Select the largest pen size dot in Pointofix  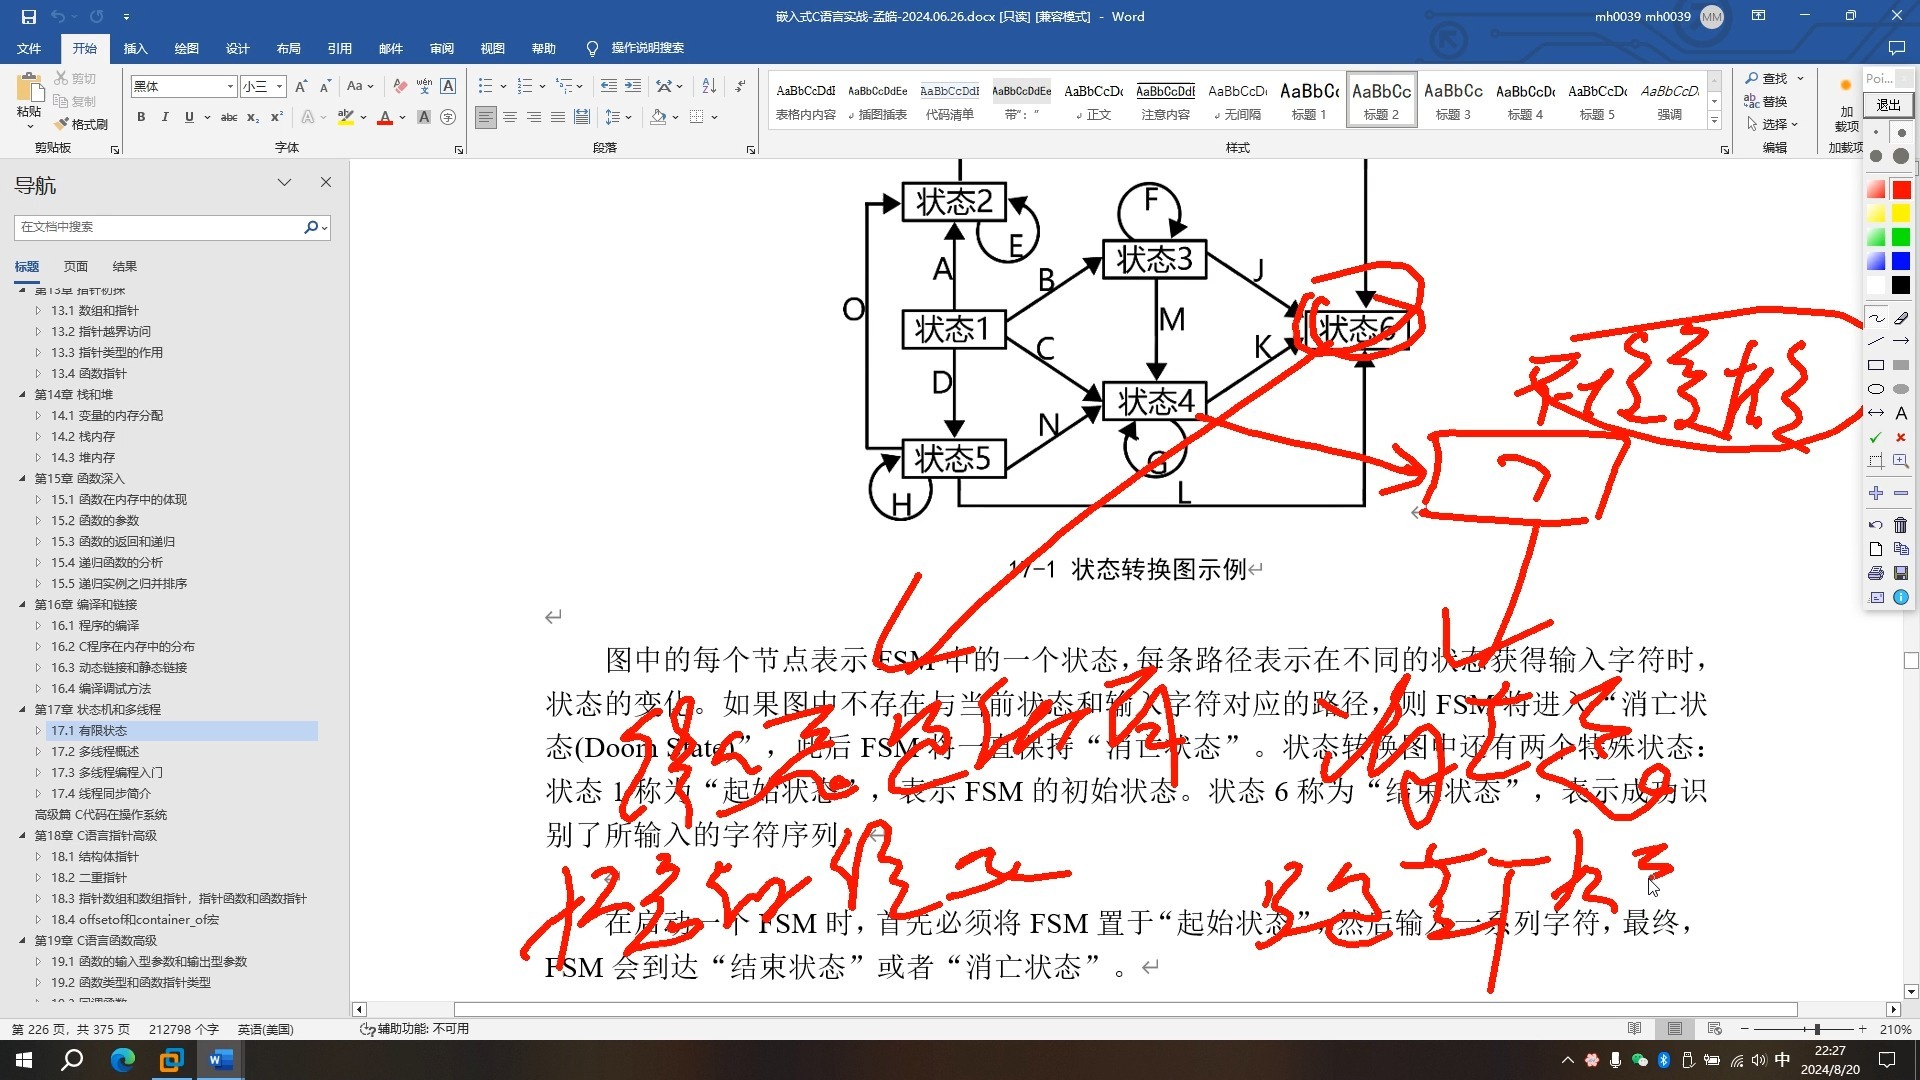(x=1901, y=156)
